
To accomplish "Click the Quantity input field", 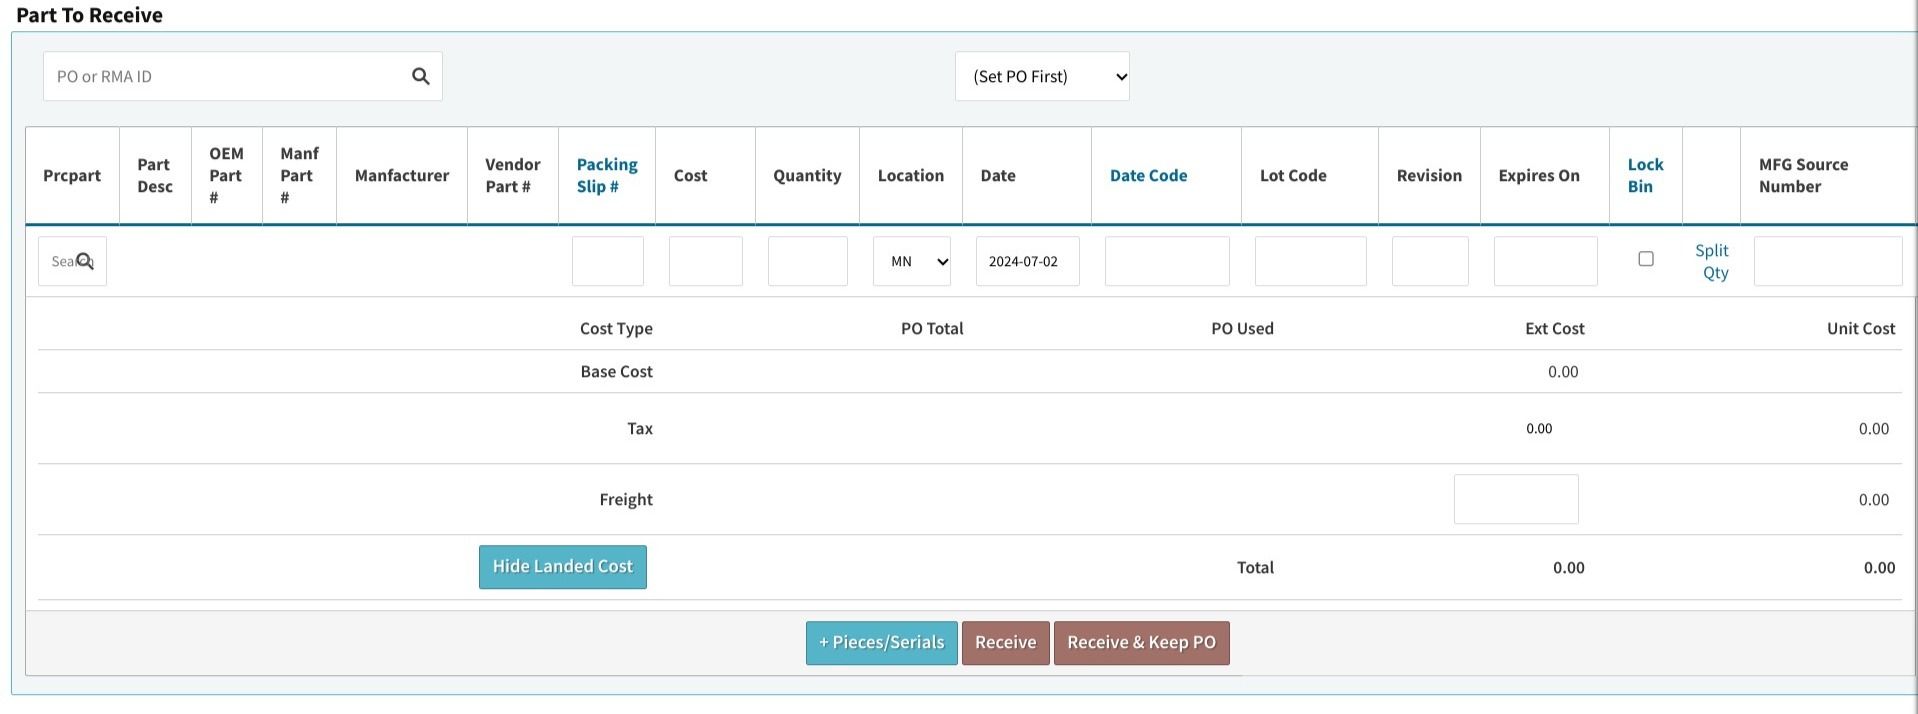I will click(807, 262).
